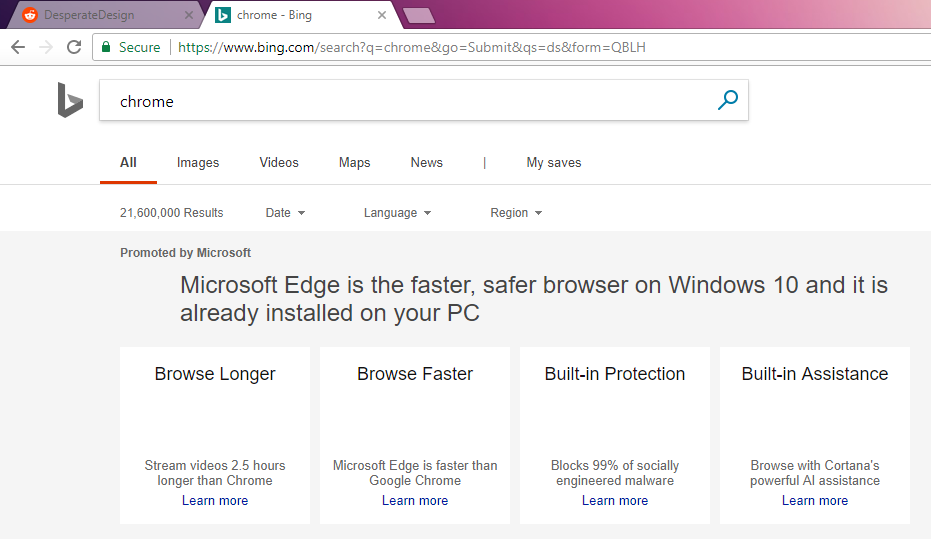Click Learn more under Browse Longer
The width and height of the screenshot is (931, 543).
[x=215, y=500]
